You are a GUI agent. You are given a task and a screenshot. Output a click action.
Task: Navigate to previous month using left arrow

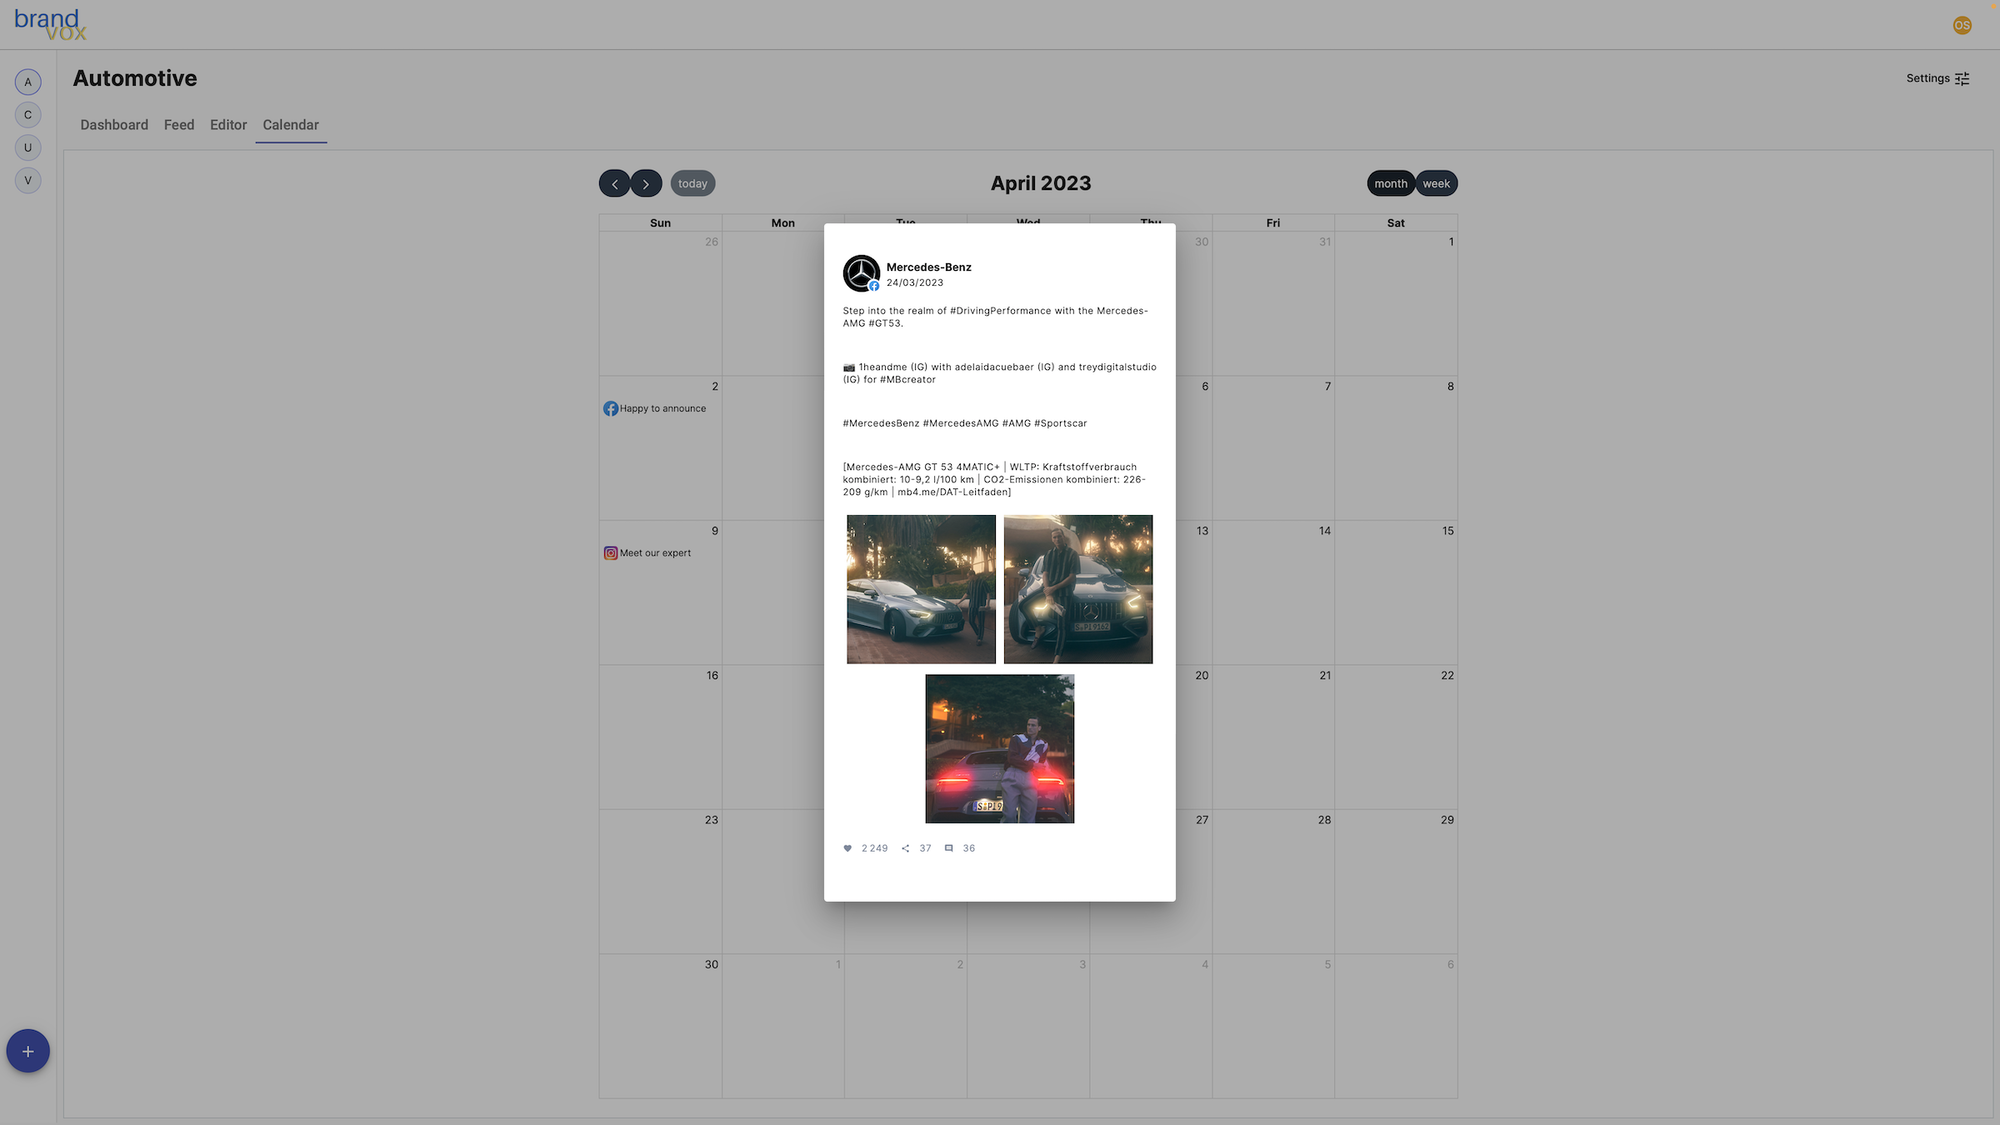(614, 183)
